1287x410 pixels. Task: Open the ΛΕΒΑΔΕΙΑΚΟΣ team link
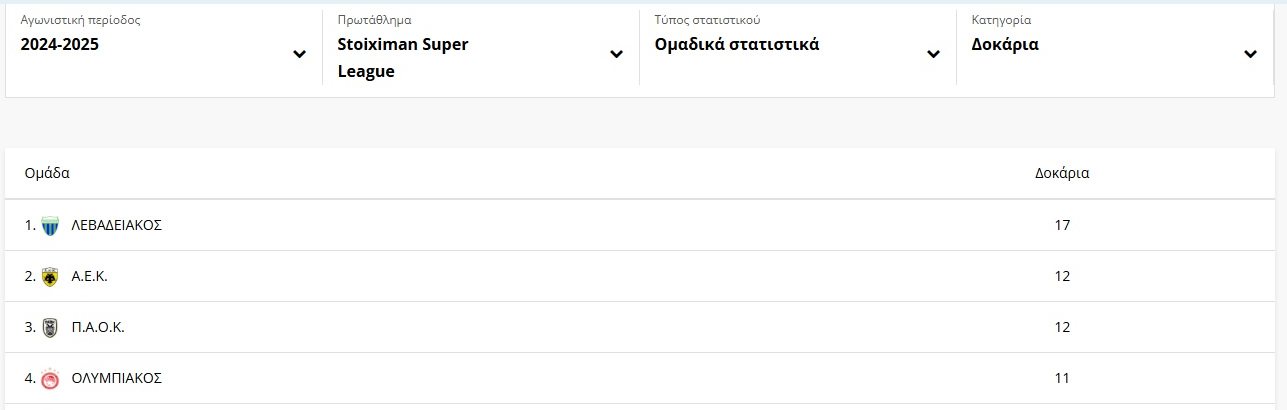point(116,225)
